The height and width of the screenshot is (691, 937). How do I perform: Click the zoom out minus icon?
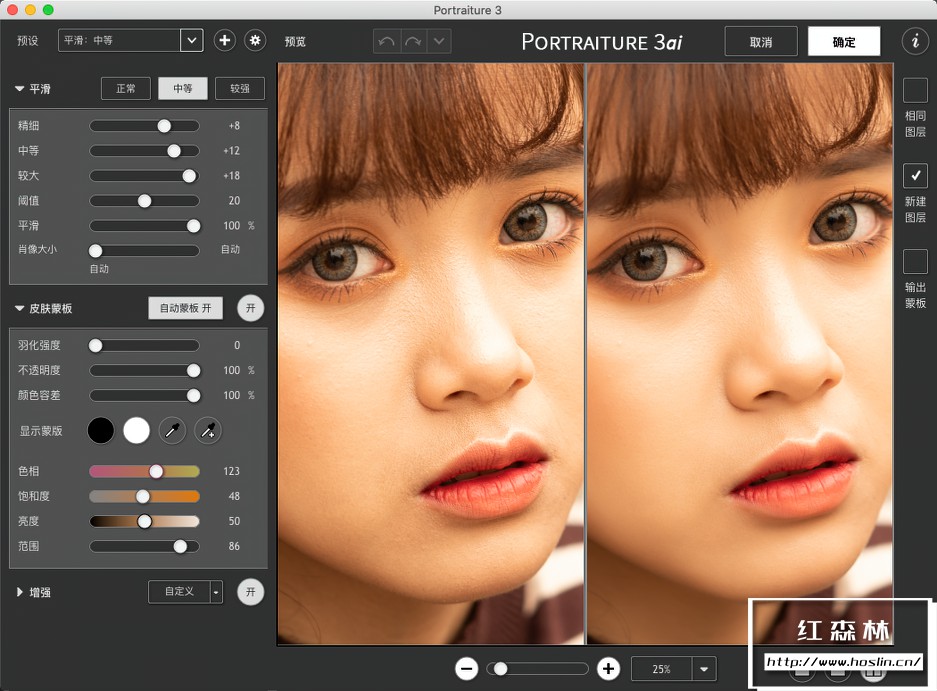[466, 669]
